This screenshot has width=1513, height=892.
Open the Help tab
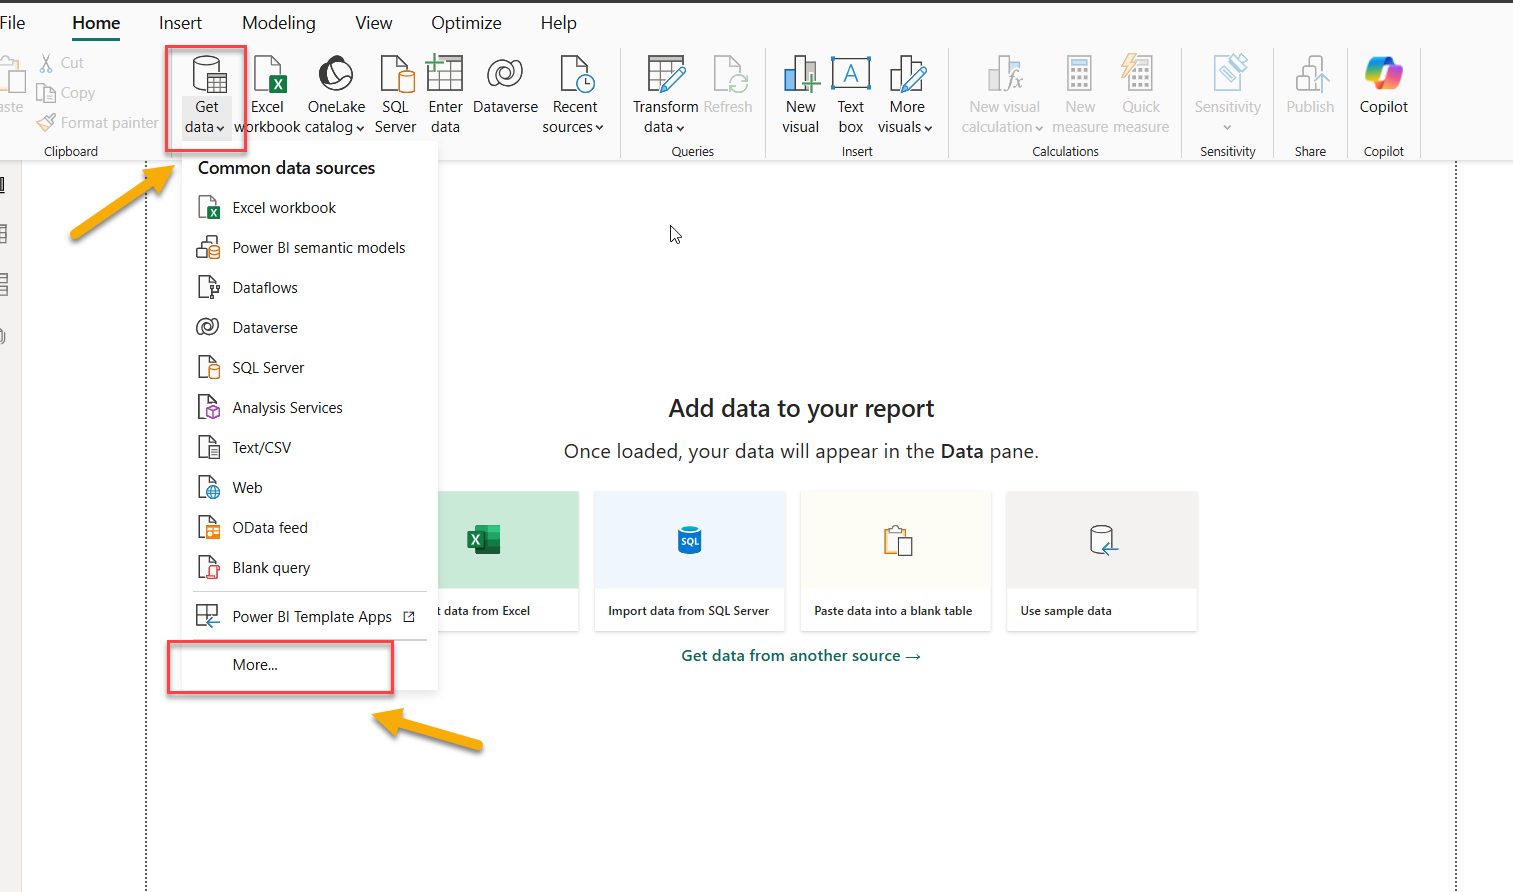pyautogui.click(x=558, y=22)
